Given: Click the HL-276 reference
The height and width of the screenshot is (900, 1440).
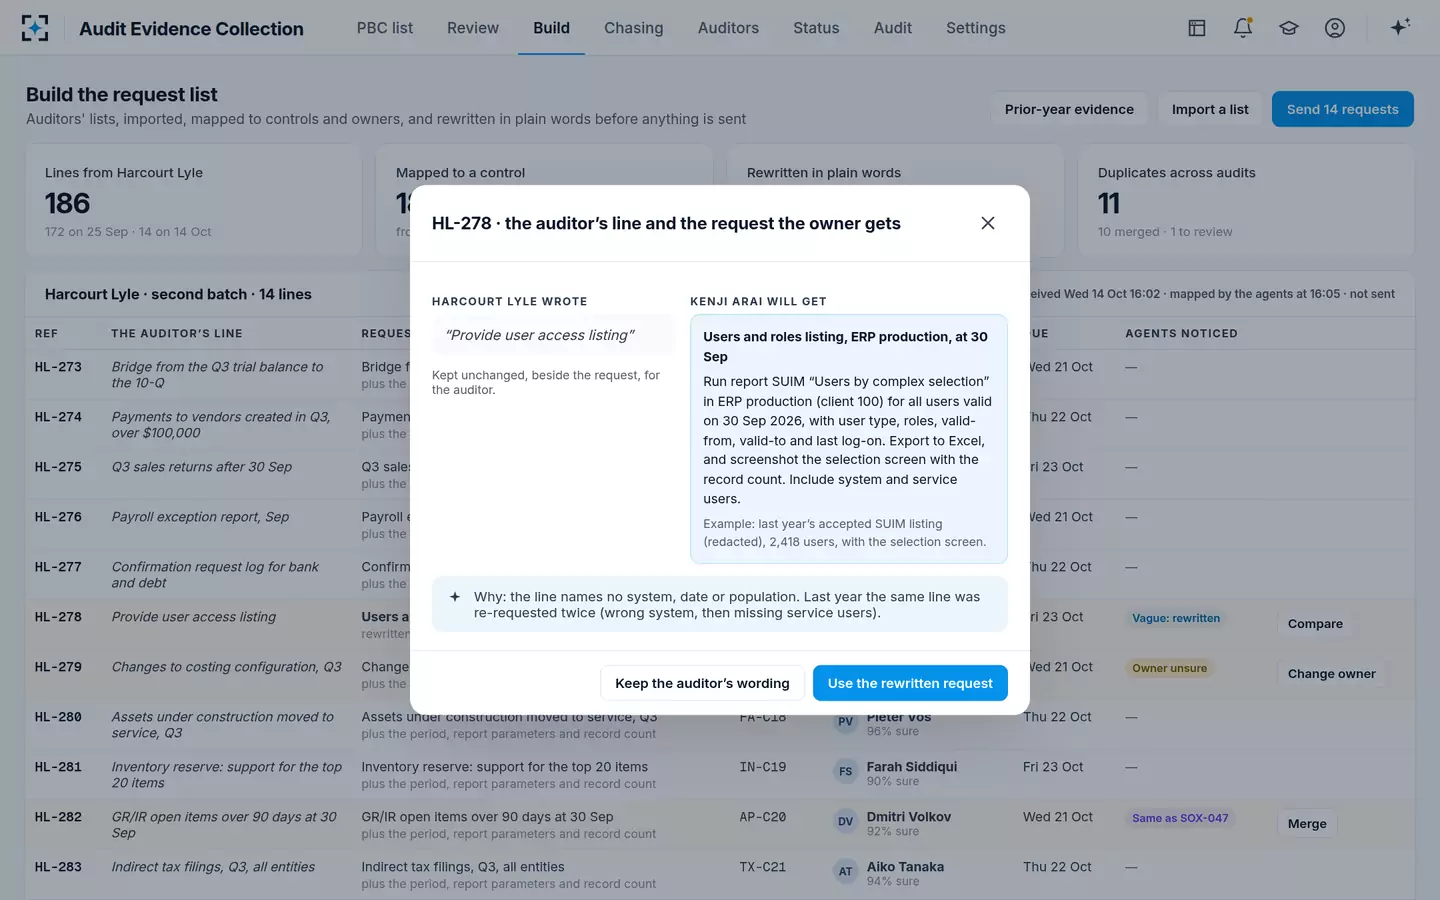Looking at the screenshot, I should pos(58,517).
